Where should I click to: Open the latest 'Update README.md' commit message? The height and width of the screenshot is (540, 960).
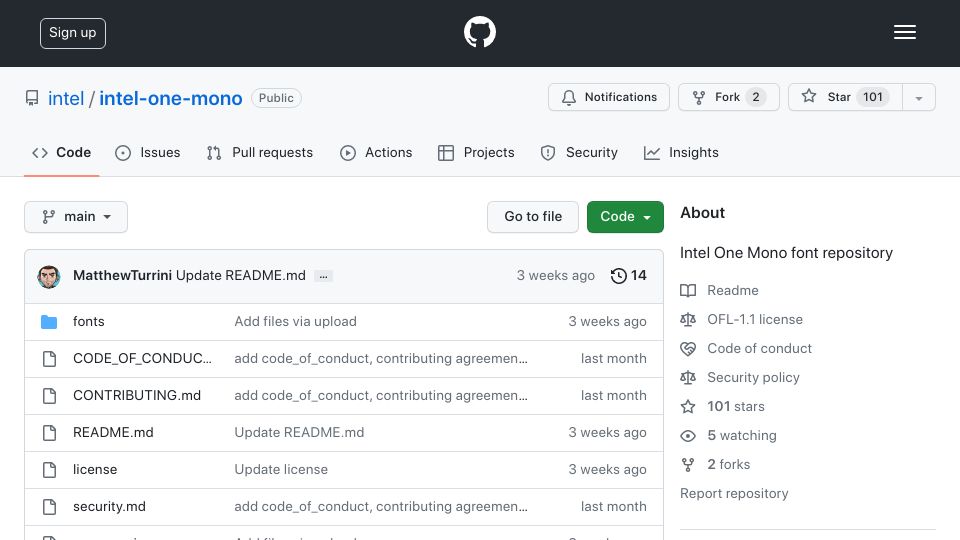(241, 276)
